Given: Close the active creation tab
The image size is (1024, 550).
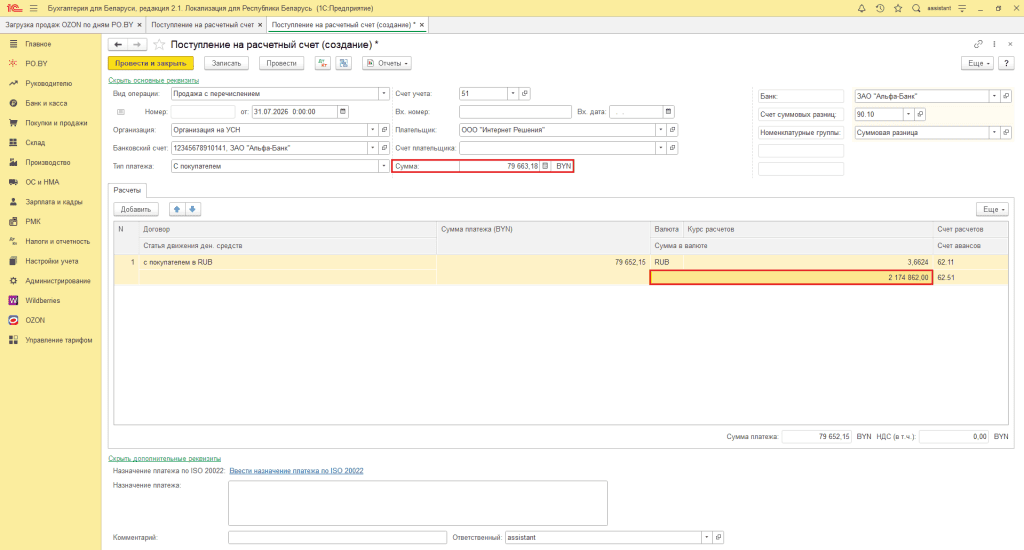Looking at the screenshot, I should 422,25.
